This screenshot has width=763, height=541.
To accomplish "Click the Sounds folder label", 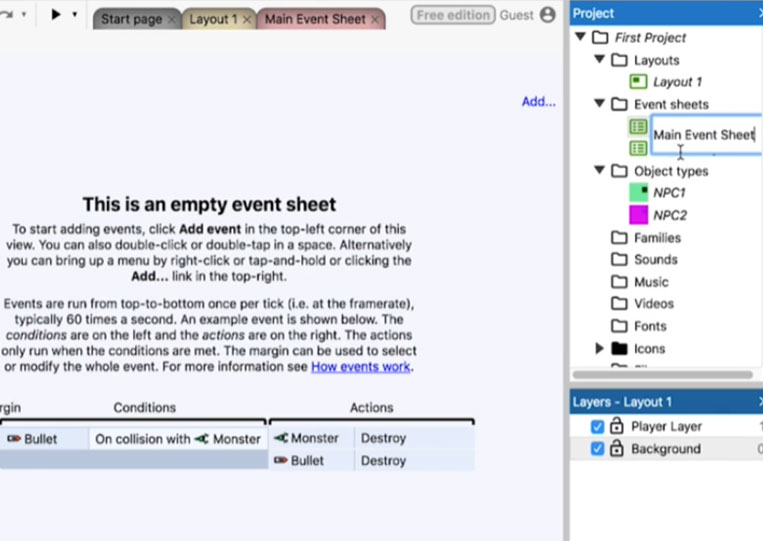I will coord(655,259).
